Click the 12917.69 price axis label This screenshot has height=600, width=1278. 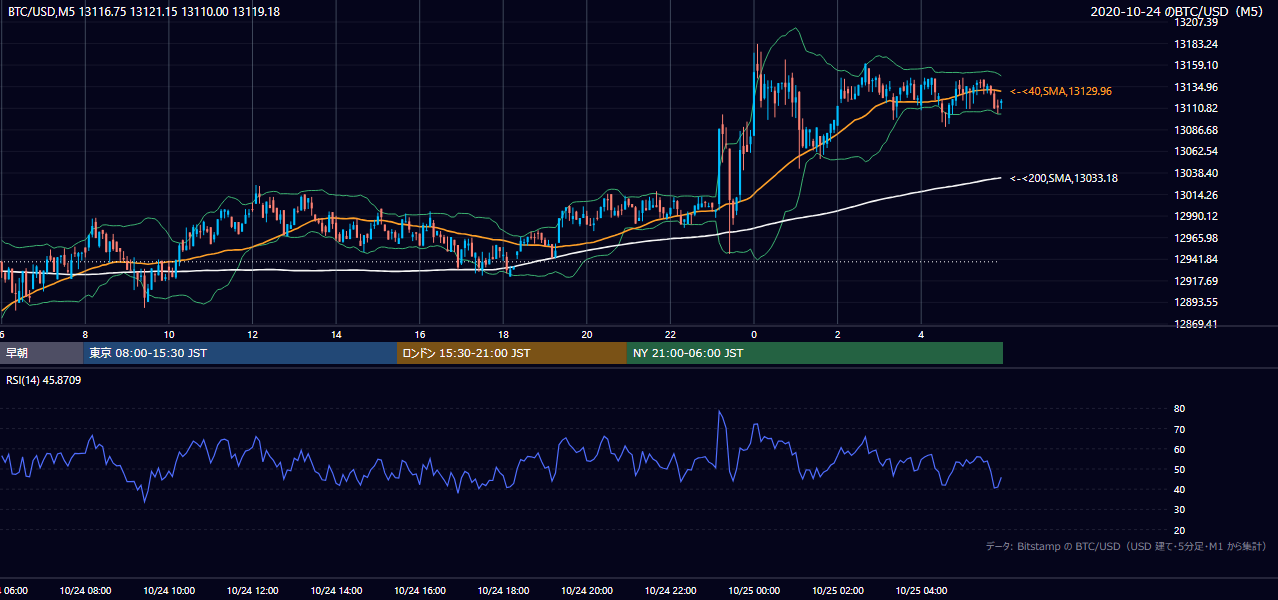pos(1196,280)
